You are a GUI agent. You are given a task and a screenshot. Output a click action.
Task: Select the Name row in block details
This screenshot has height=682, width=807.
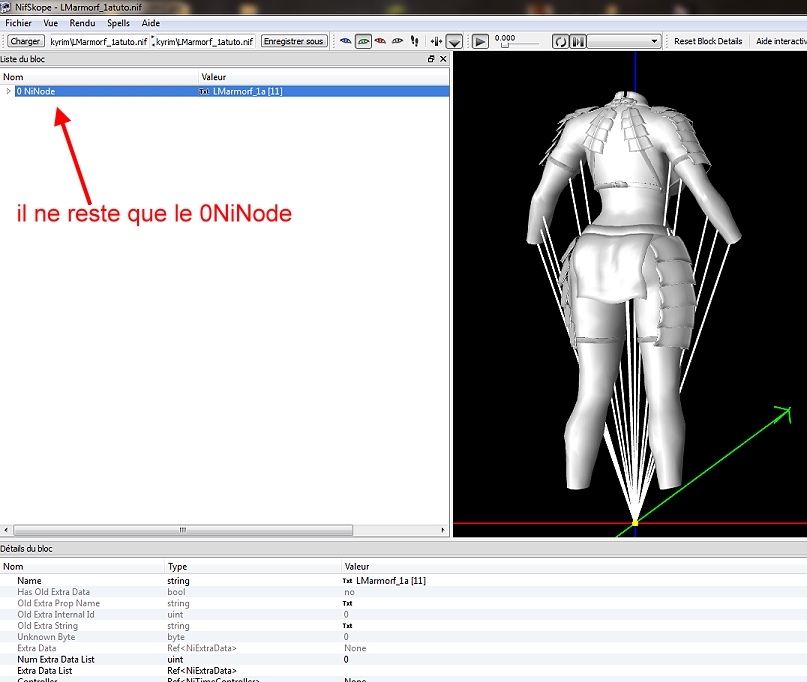(x=404, y=581)
